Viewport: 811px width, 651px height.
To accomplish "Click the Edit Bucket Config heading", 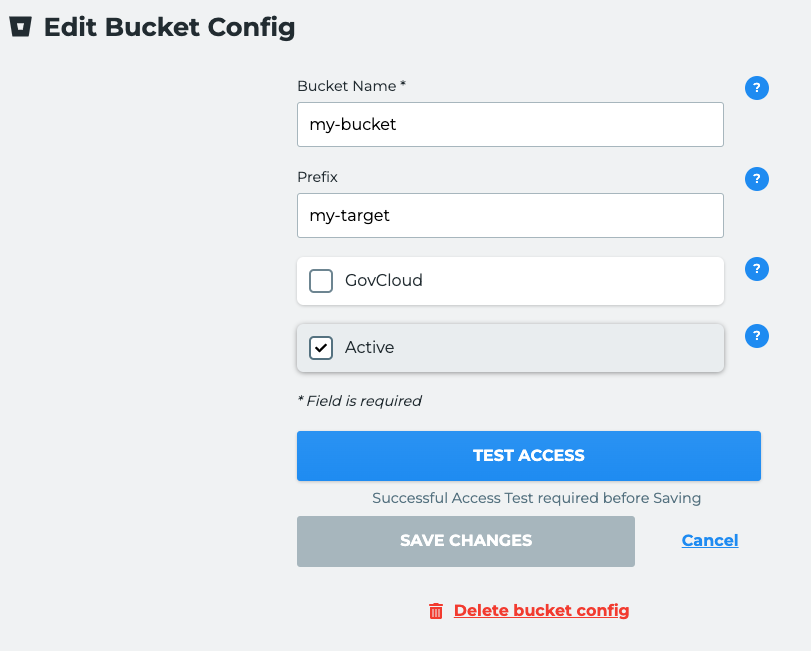I will [170, 27].
